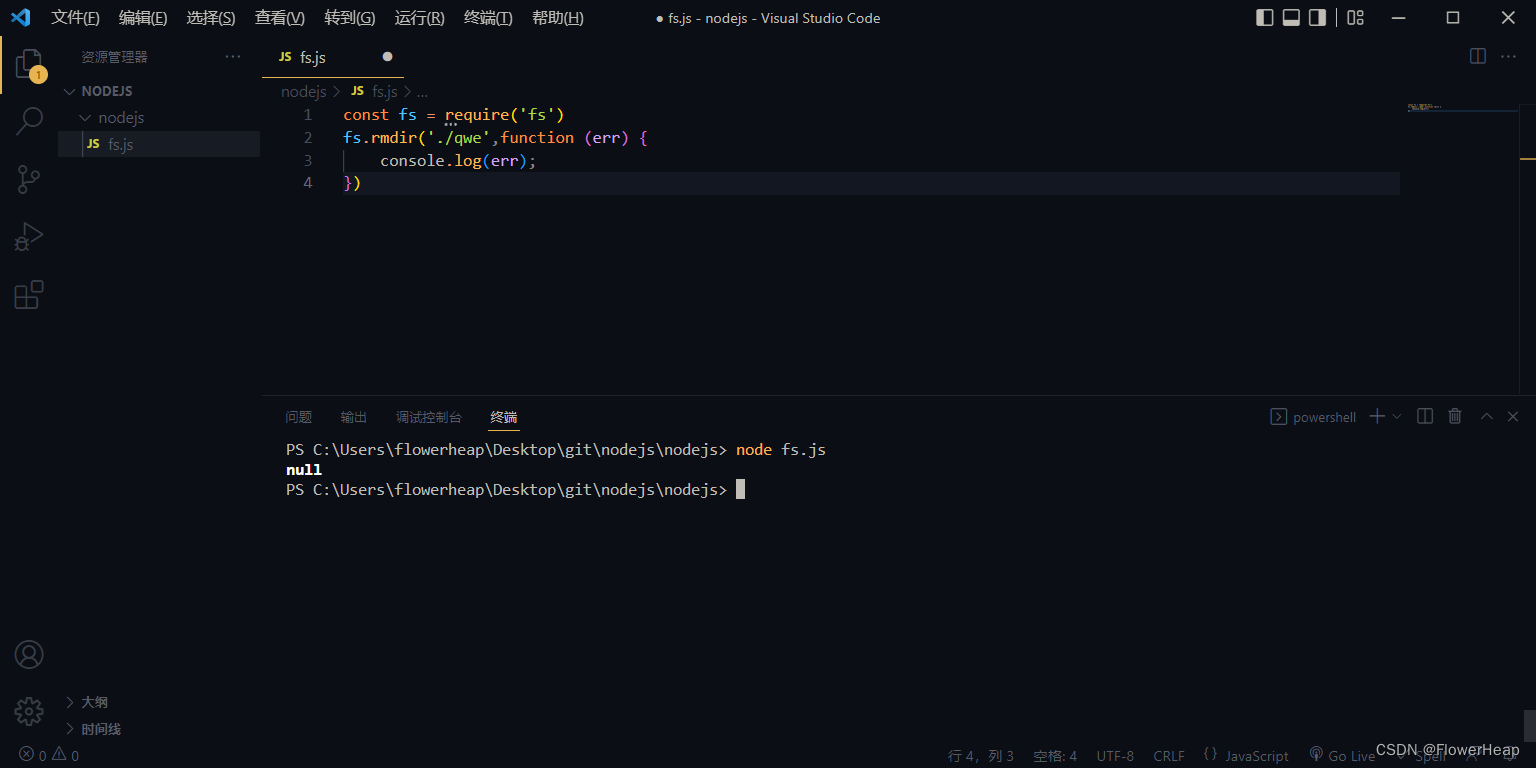Click the terminal prompt input line
The image size is (1536, 768).
(x=515, y=490)
